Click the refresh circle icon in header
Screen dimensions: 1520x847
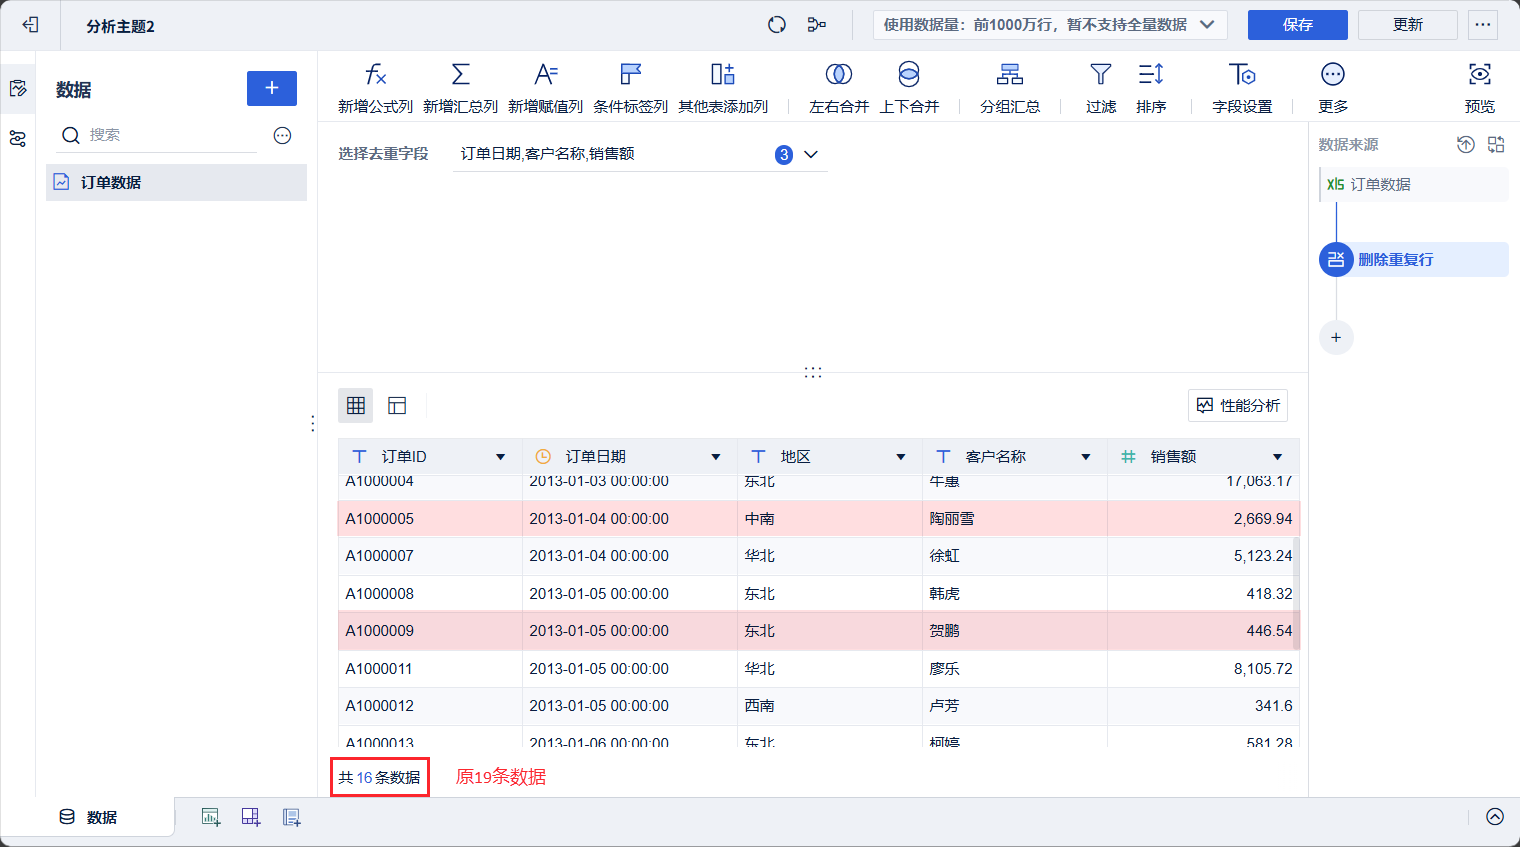(777, 25)
